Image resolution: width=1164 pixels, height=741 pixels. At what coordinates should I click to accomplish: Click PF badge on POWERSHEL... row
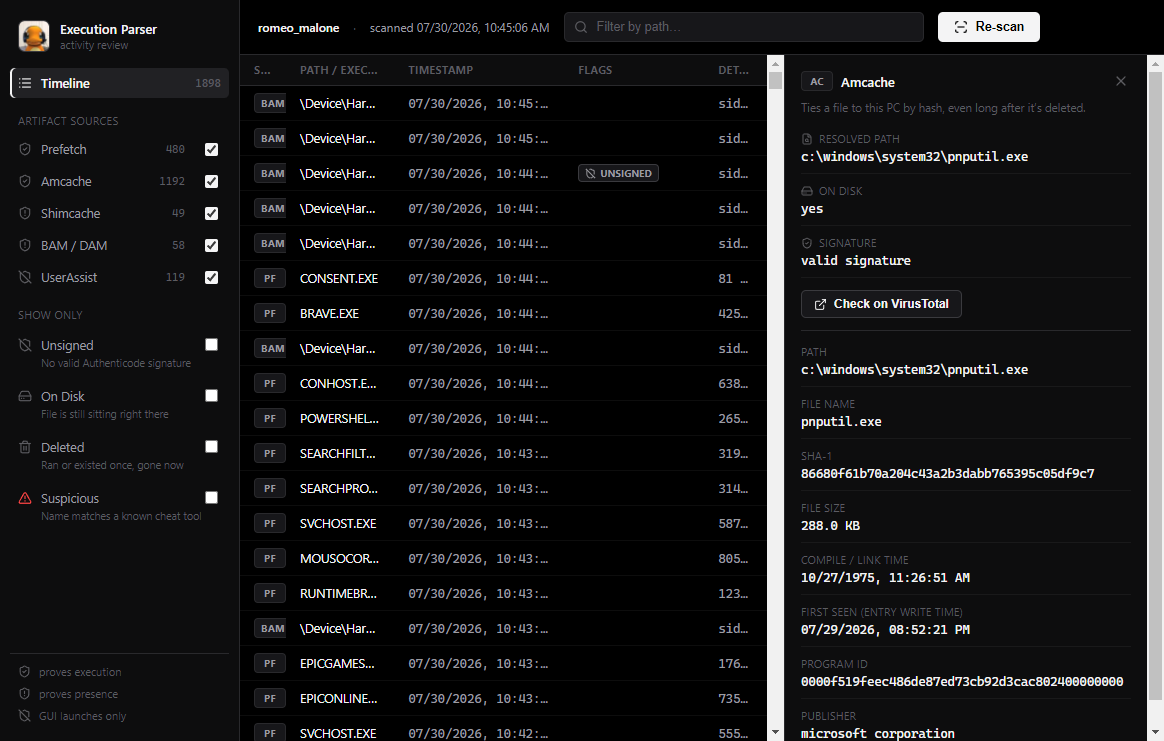(269, 418)
